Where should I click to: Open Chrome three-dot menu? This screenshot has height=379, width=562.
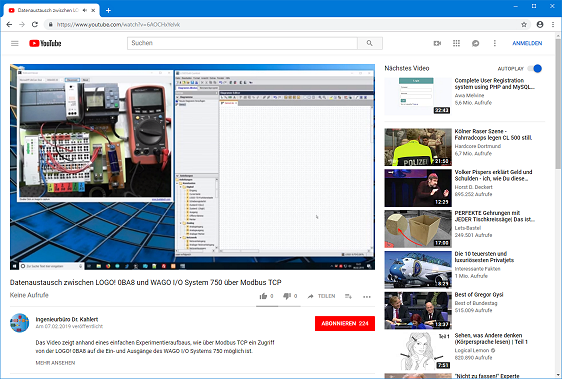(553, 24)
